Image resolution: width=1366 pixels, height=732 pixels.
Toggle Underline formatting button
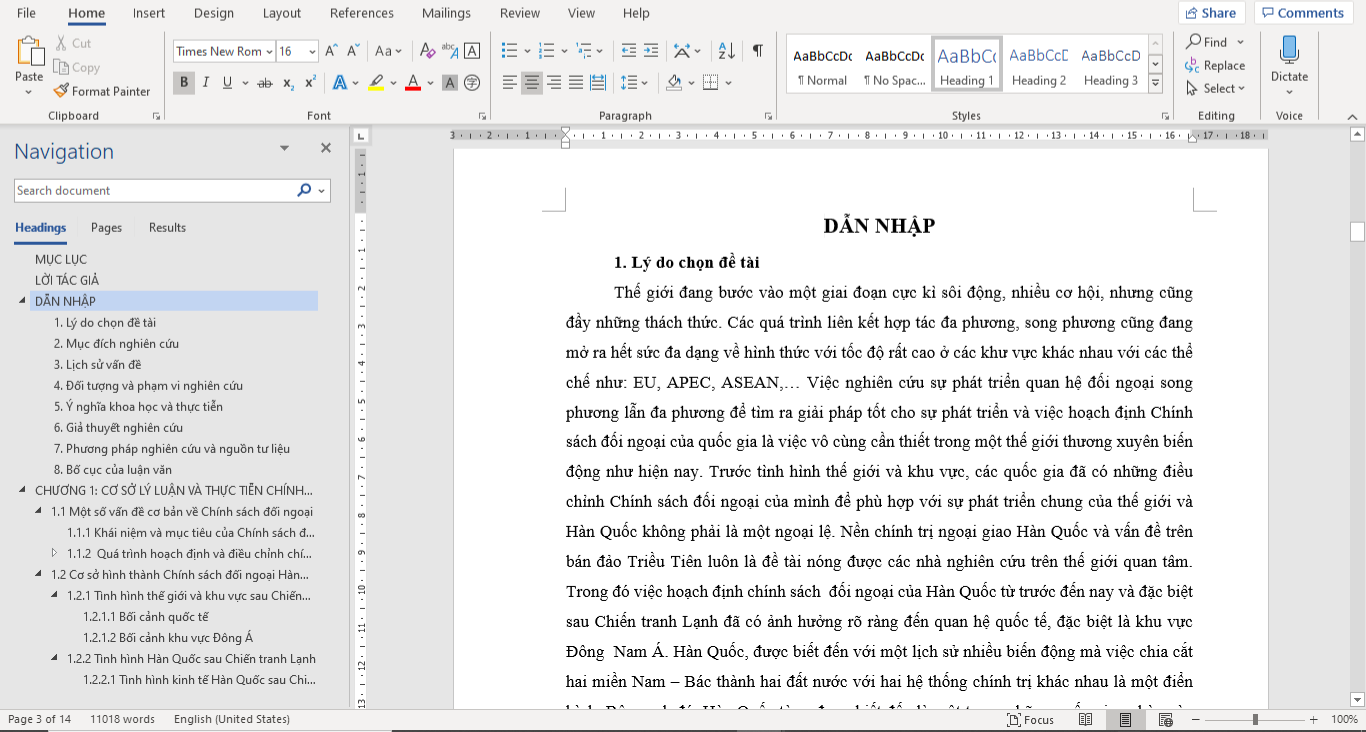pos(227,83)
